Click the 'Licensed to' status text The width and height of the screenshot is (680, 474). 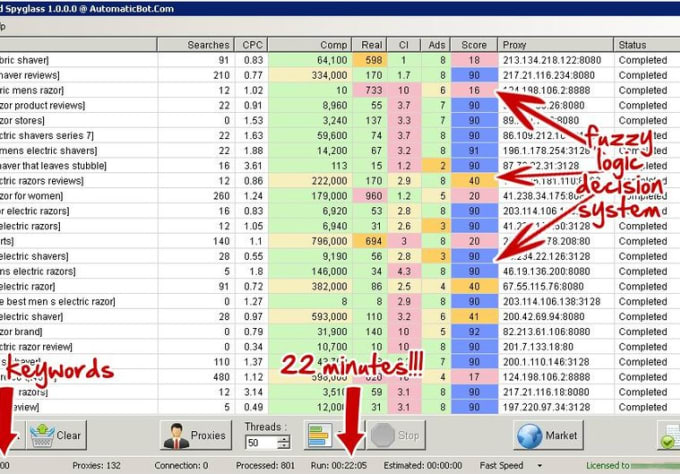click(x=607, y=465)
